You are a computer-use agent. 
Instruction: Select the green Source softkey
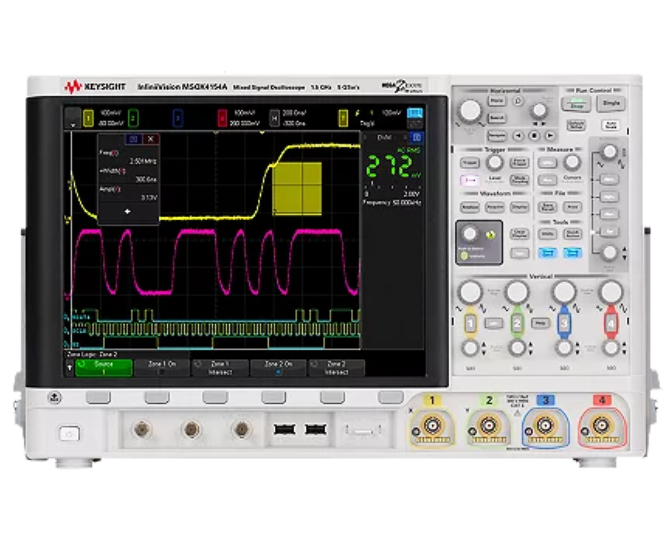click(x=104, y=368)
